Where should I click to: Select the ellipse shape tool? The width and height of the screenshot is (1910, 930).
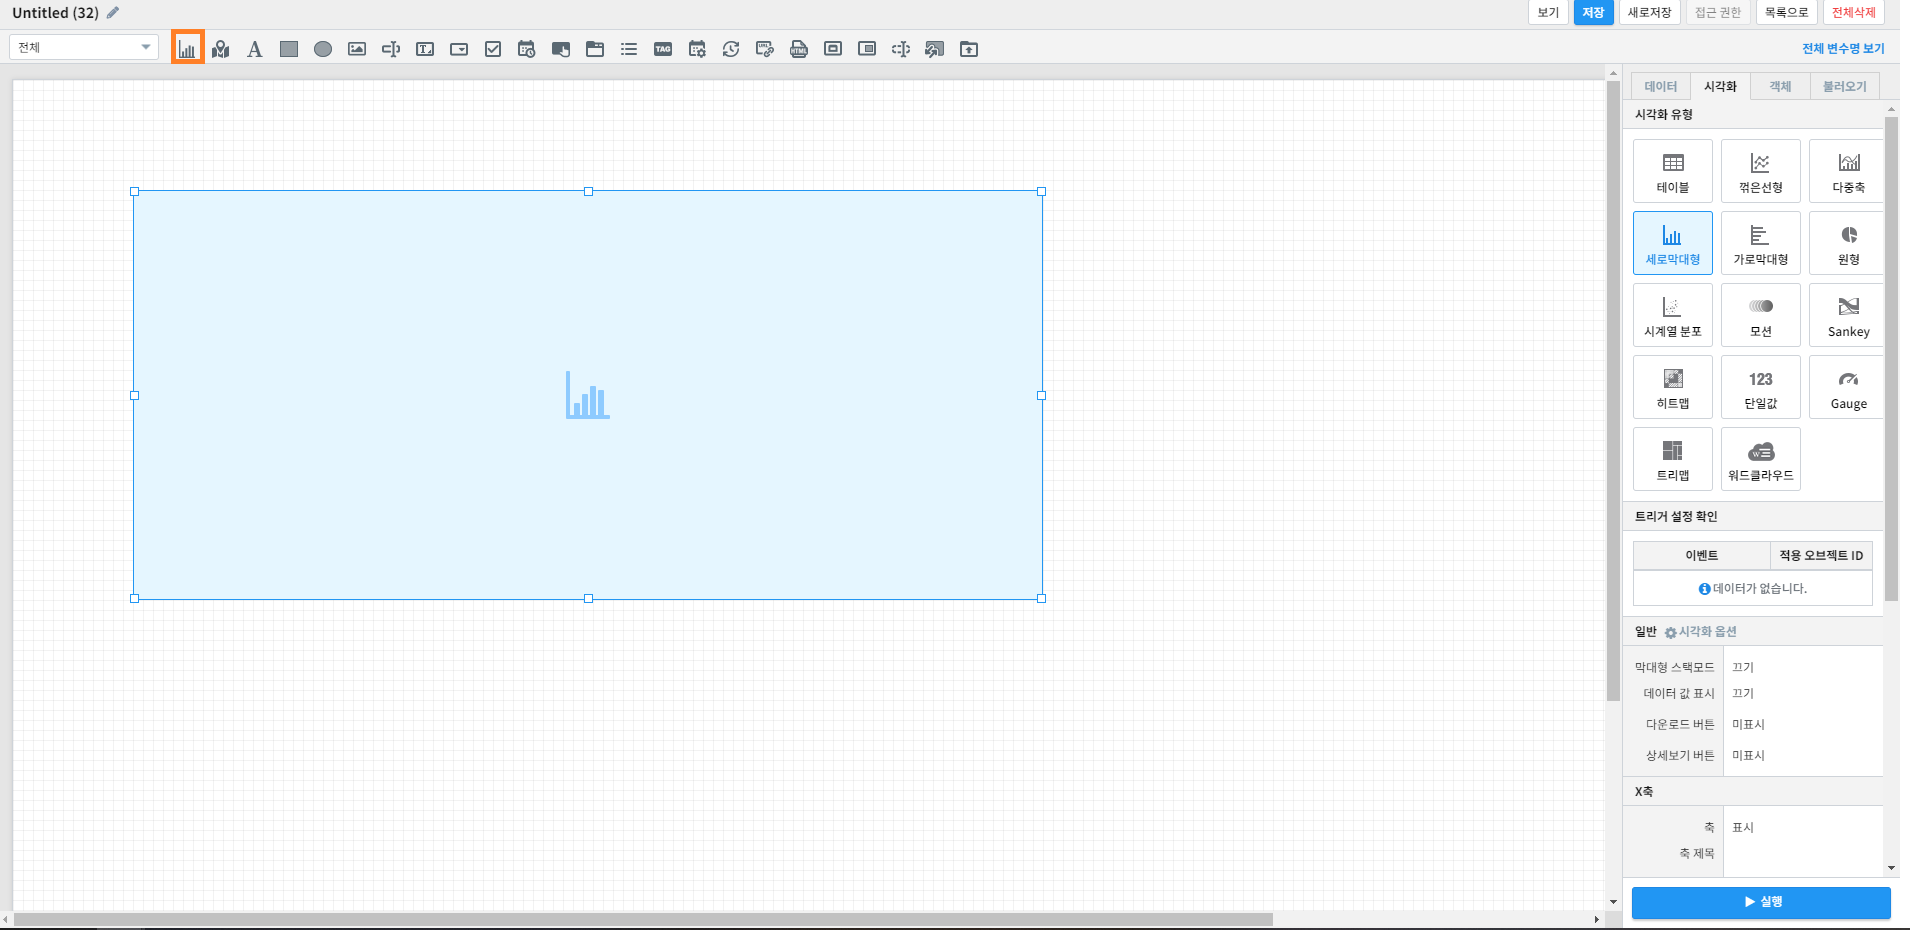[x=323, y=49]
